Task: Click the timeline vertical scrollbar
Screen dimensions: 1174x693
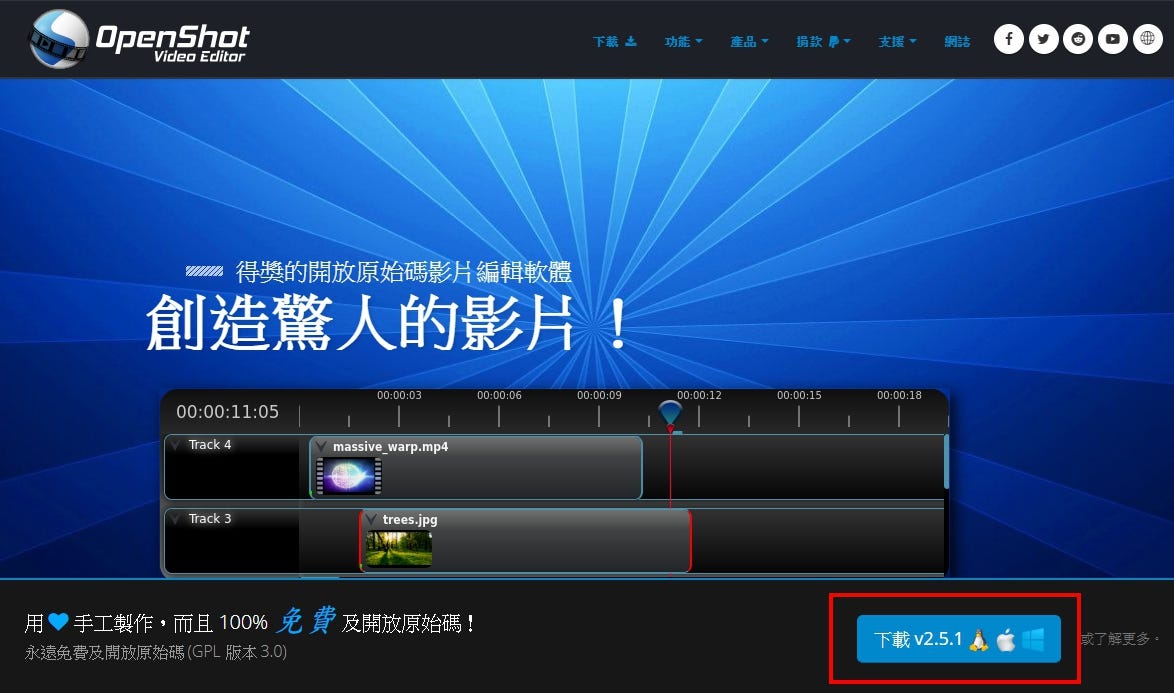Action: click(x=946, y=462)
